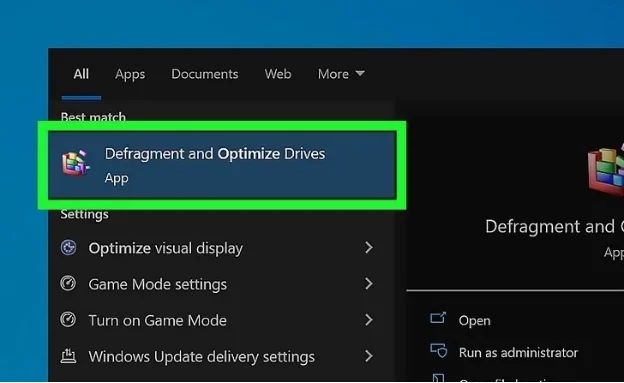The image size is (624, 383).
Task: Open Defragment and Optimize Drives best match
Action: coord(222,165)
